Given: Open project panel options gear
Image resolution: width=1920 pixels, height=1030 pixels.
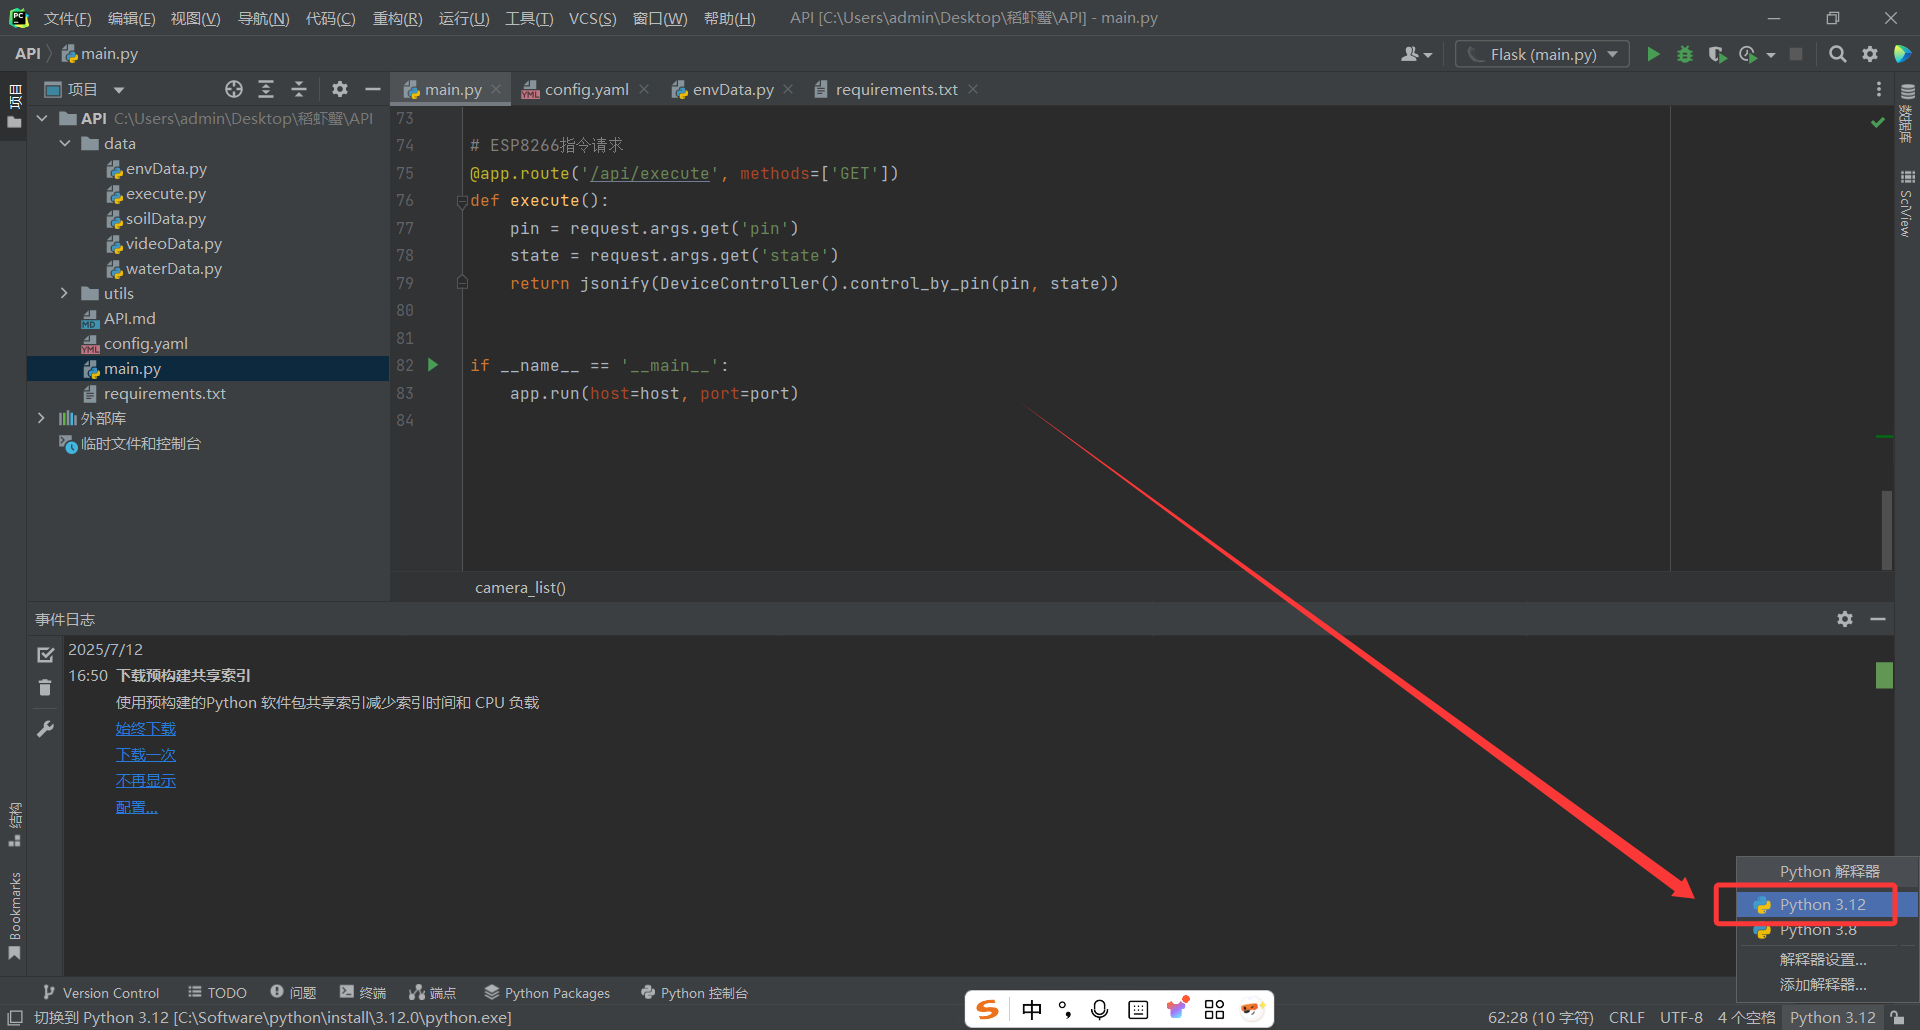Looking at the screenshot, I should [x=340, y=89].
